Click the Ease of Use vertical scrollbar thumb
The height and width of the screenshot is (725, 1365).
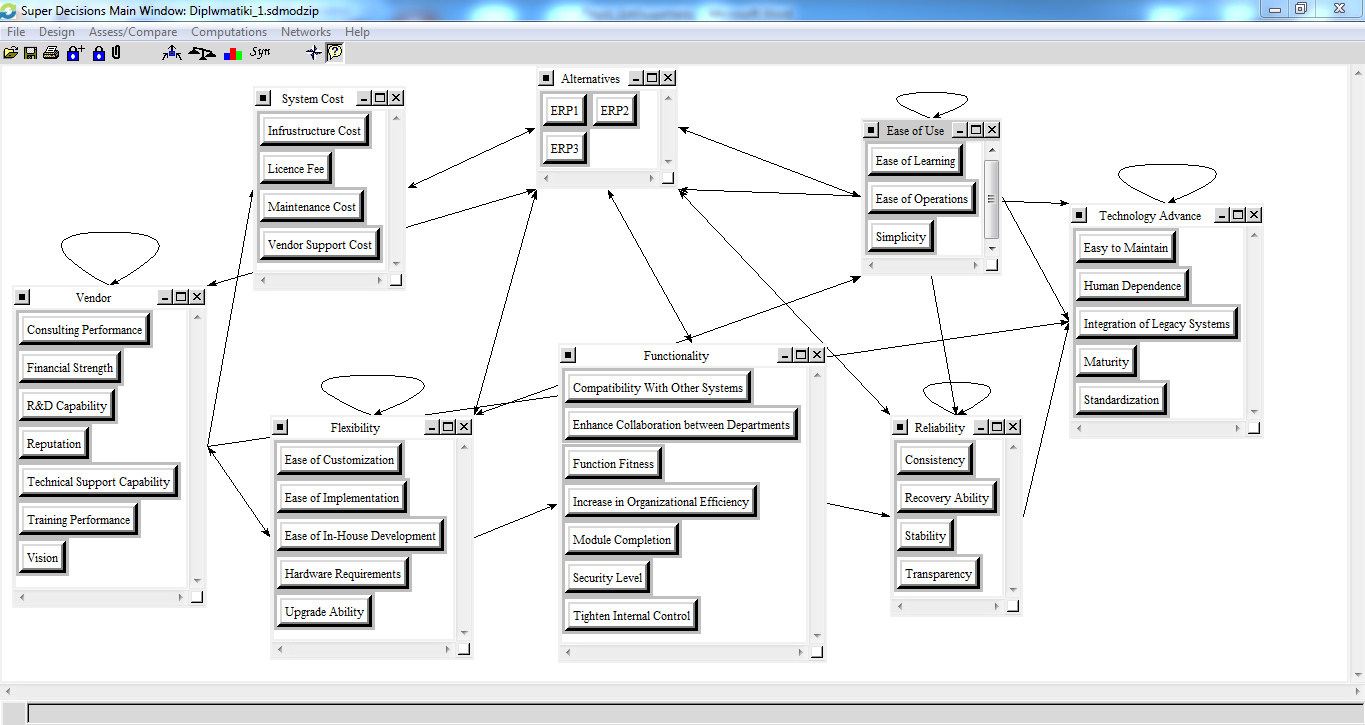pyautogui.click(x=992, y=198)
